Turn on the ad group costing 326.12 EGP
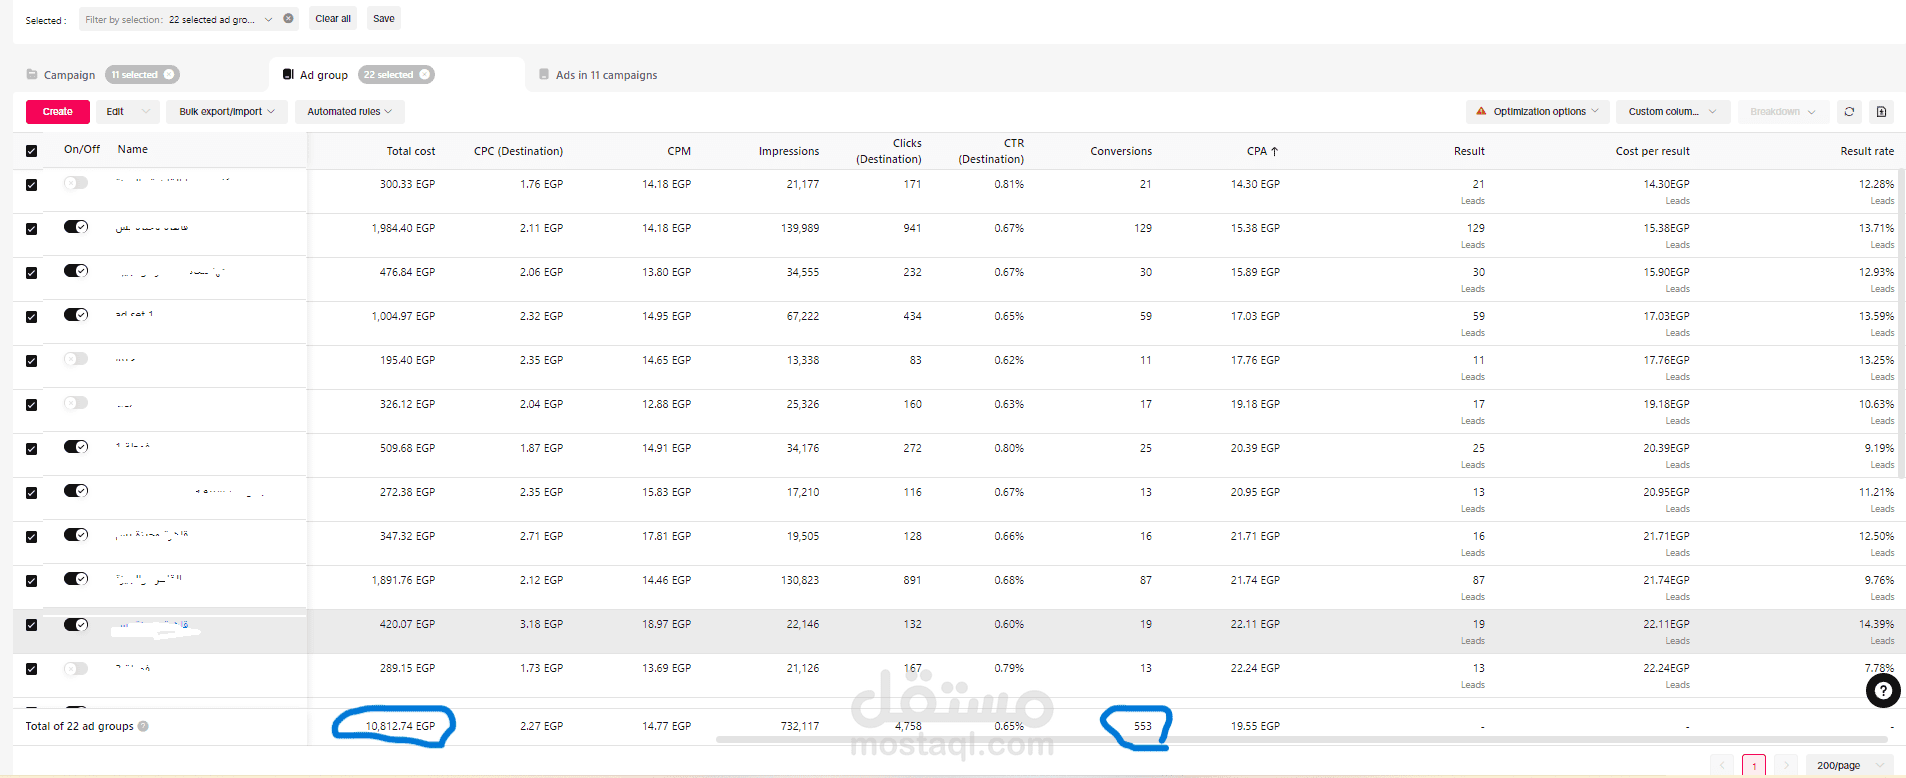 (76, 403)
